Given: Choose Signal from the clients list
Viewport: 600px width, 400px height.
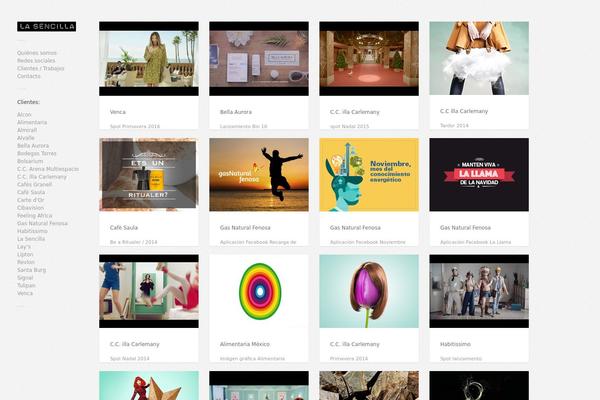Looking at the screenshot, I should (x=25, y=278).
